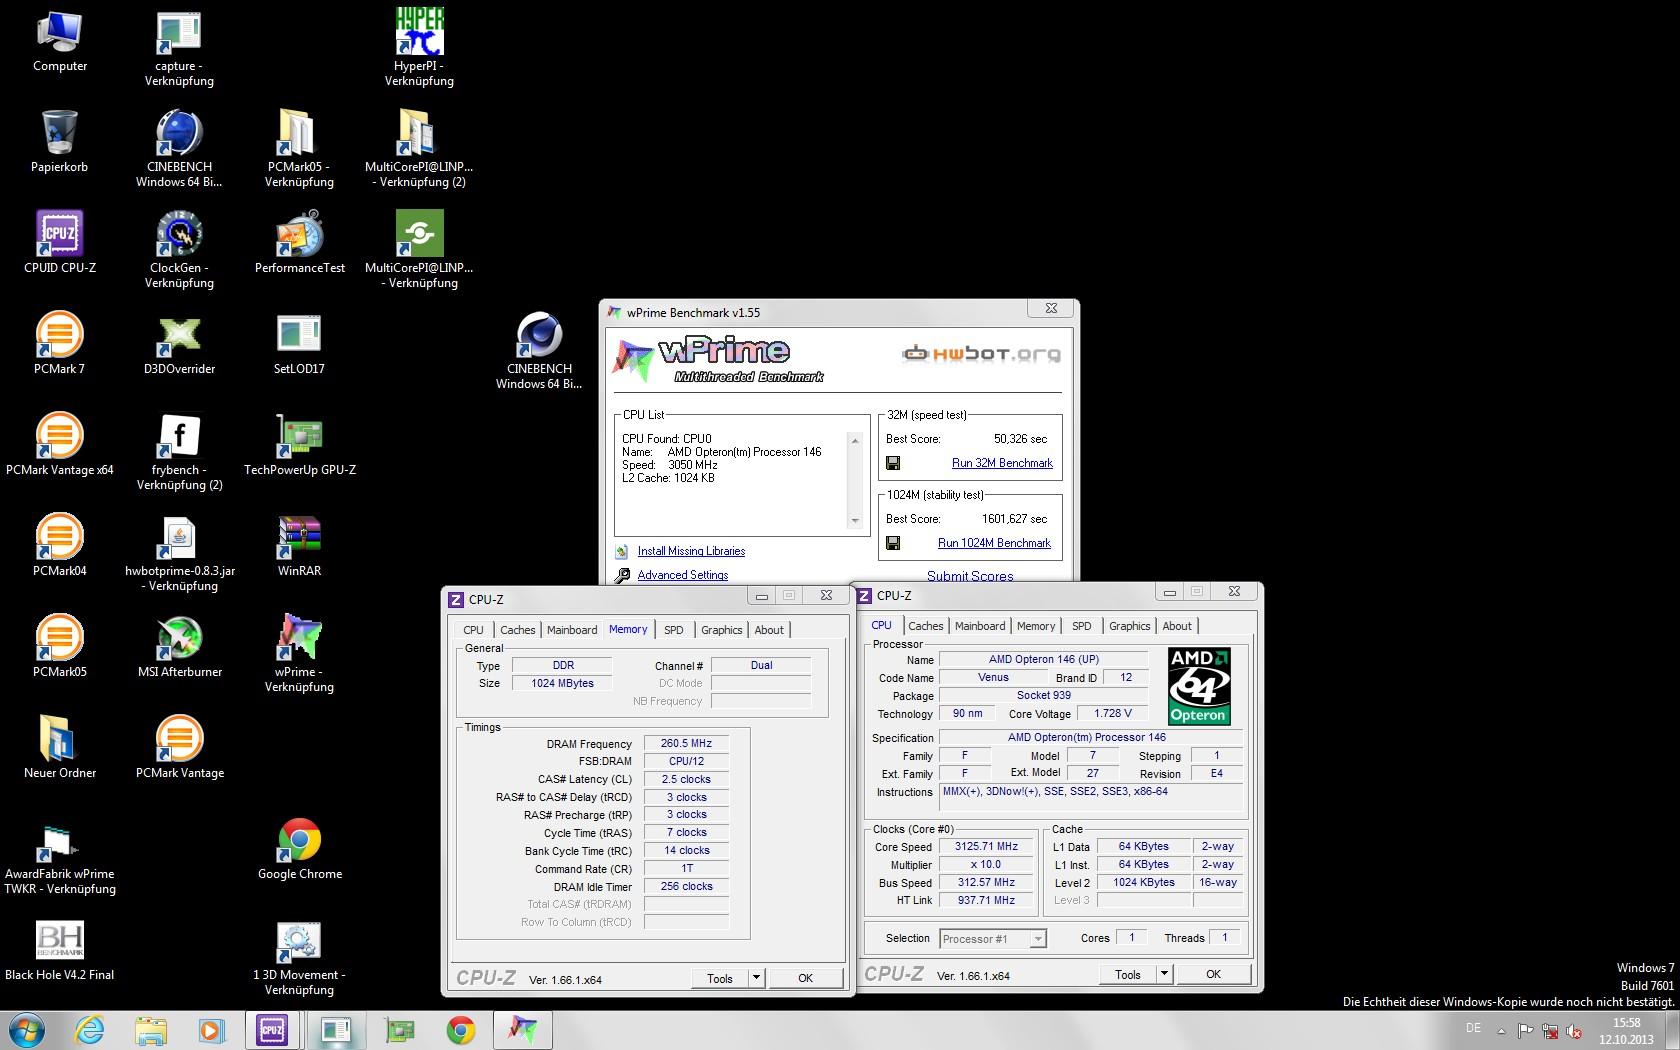This screenshot has width=1680, height=1050.
Task: Select the PCMark Vantage x64 shortcut
Action: (x=60, y=444)
